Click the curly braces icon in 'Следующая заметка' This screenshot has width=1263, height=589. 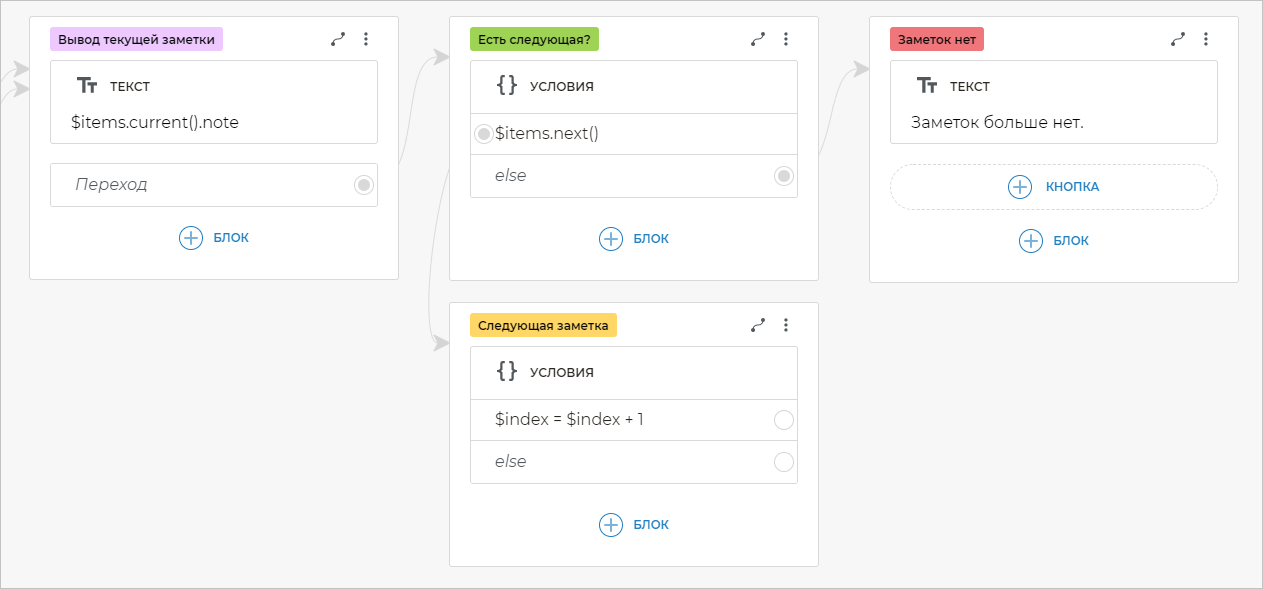point(507,372)
